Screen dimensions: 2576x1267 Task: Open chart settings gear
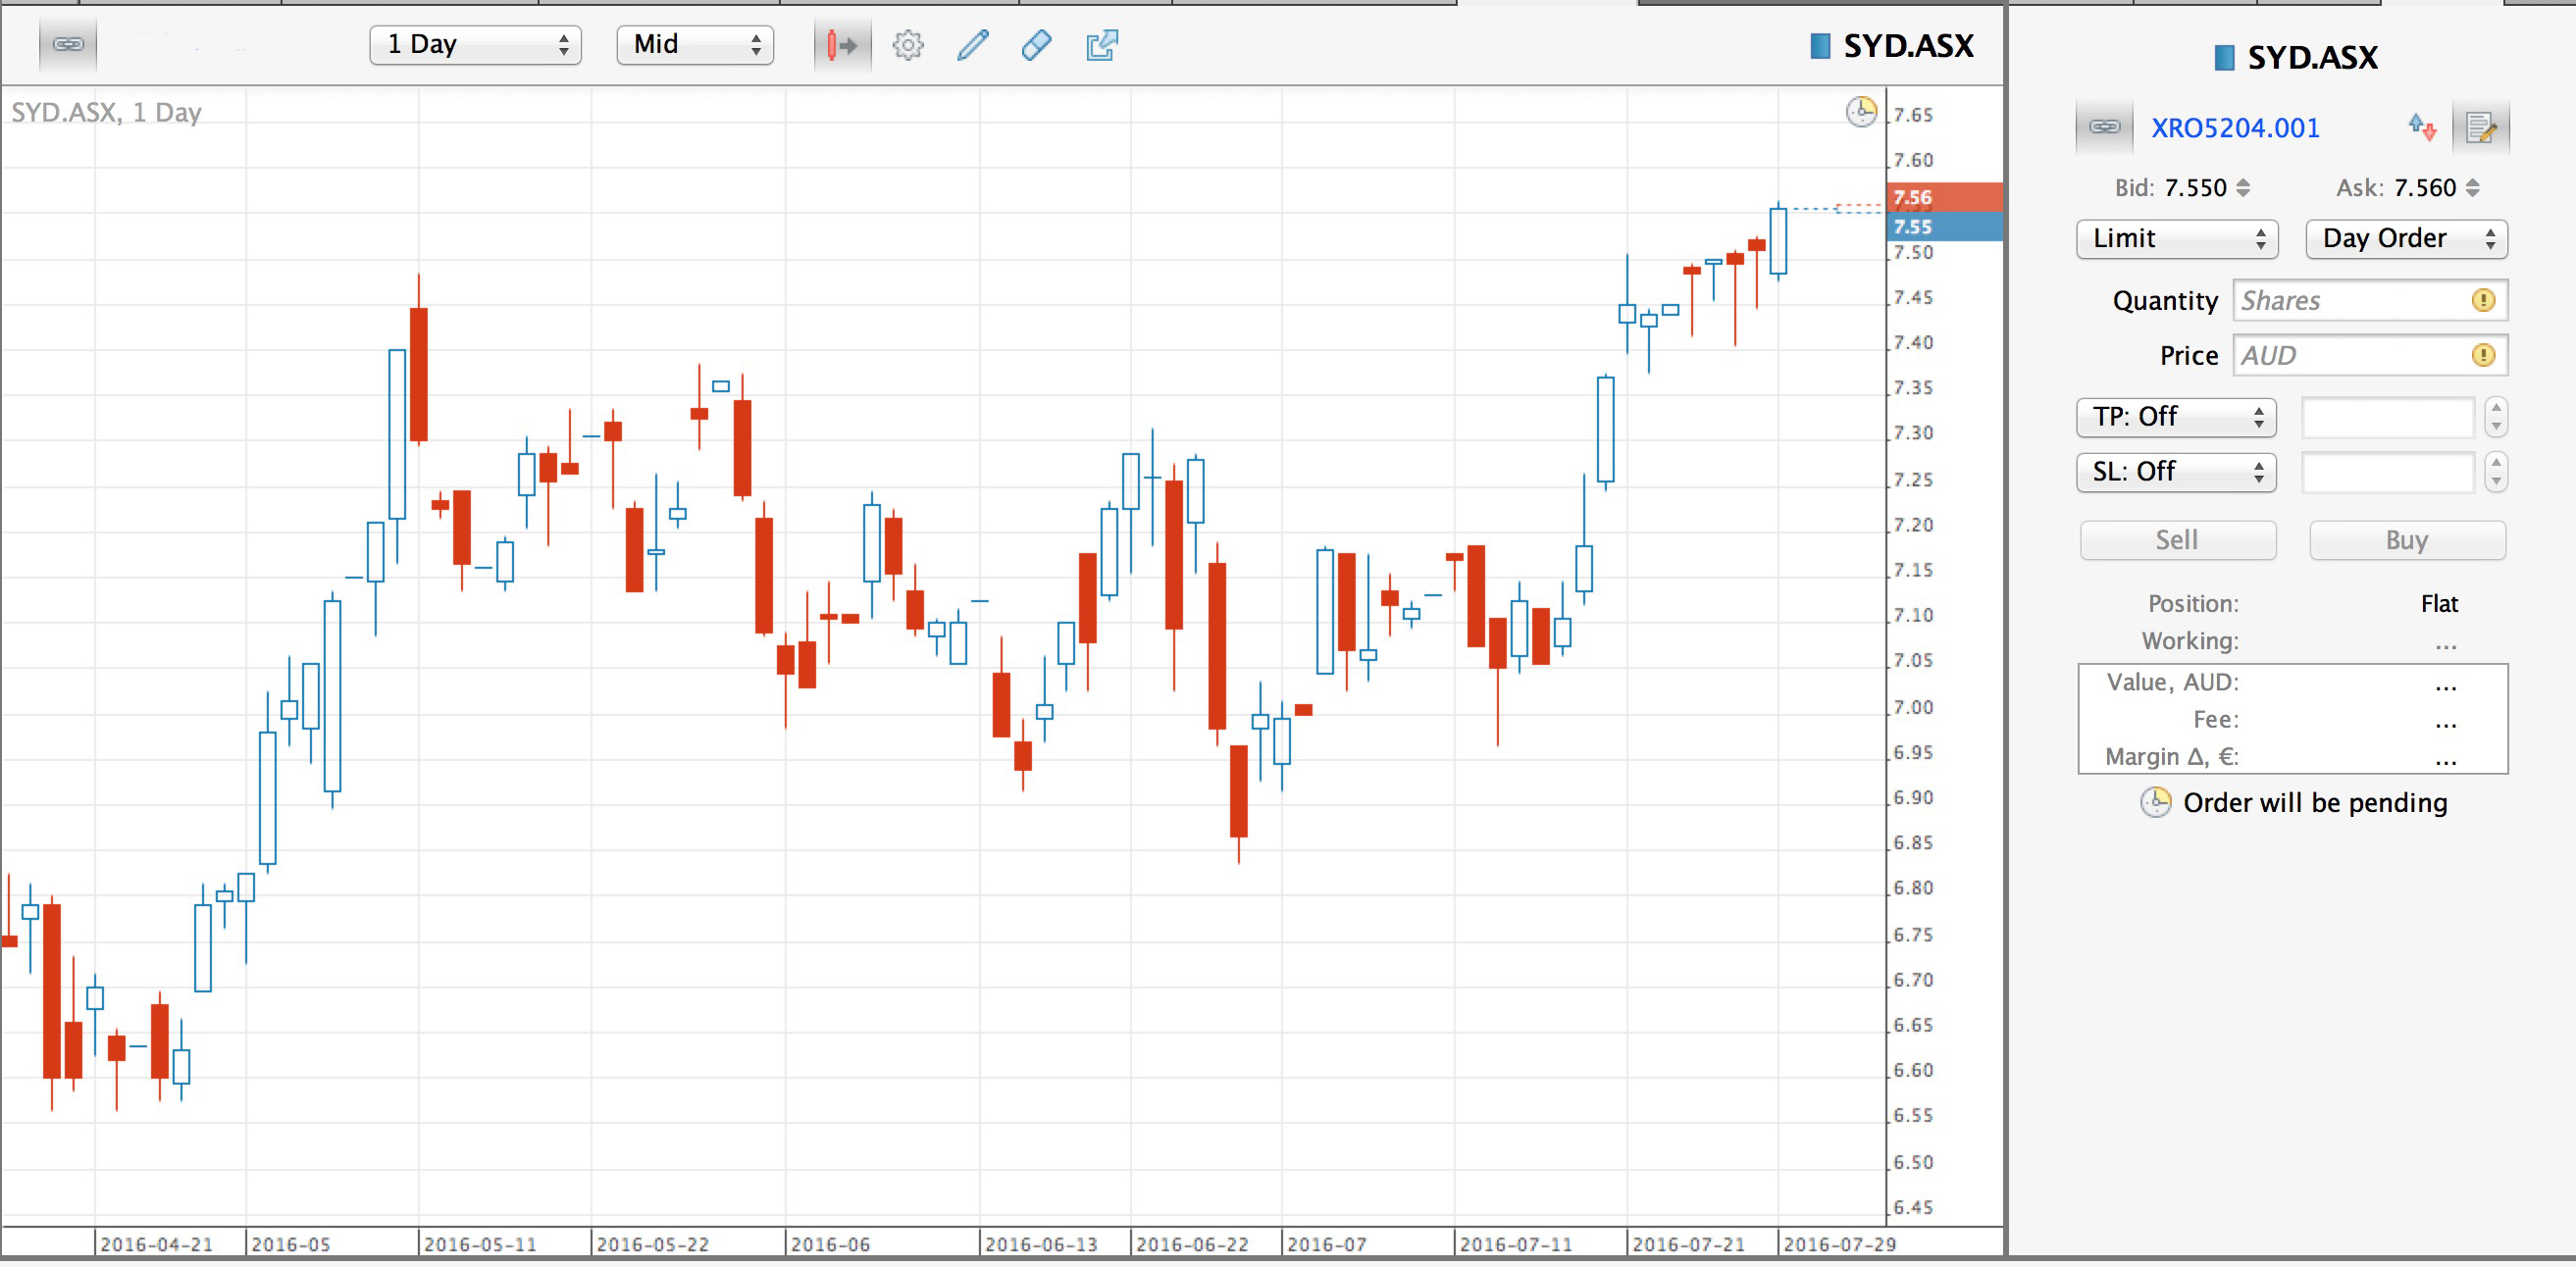pos(907,45)
